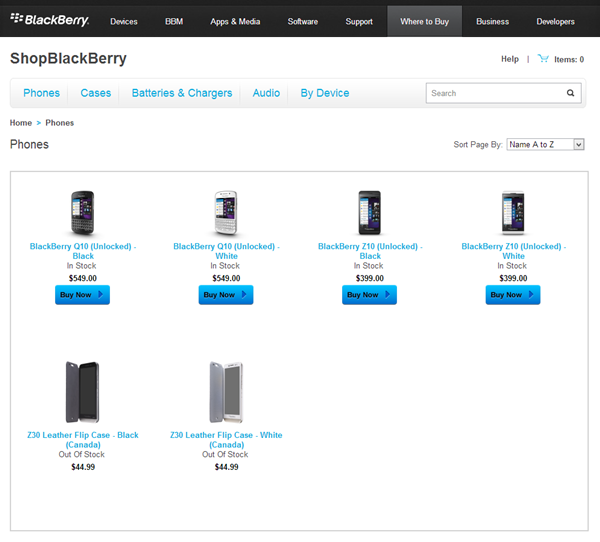Buy Now the Z10 Black
Viewport: 600px width, 542px height.
(x=369, y=295)
